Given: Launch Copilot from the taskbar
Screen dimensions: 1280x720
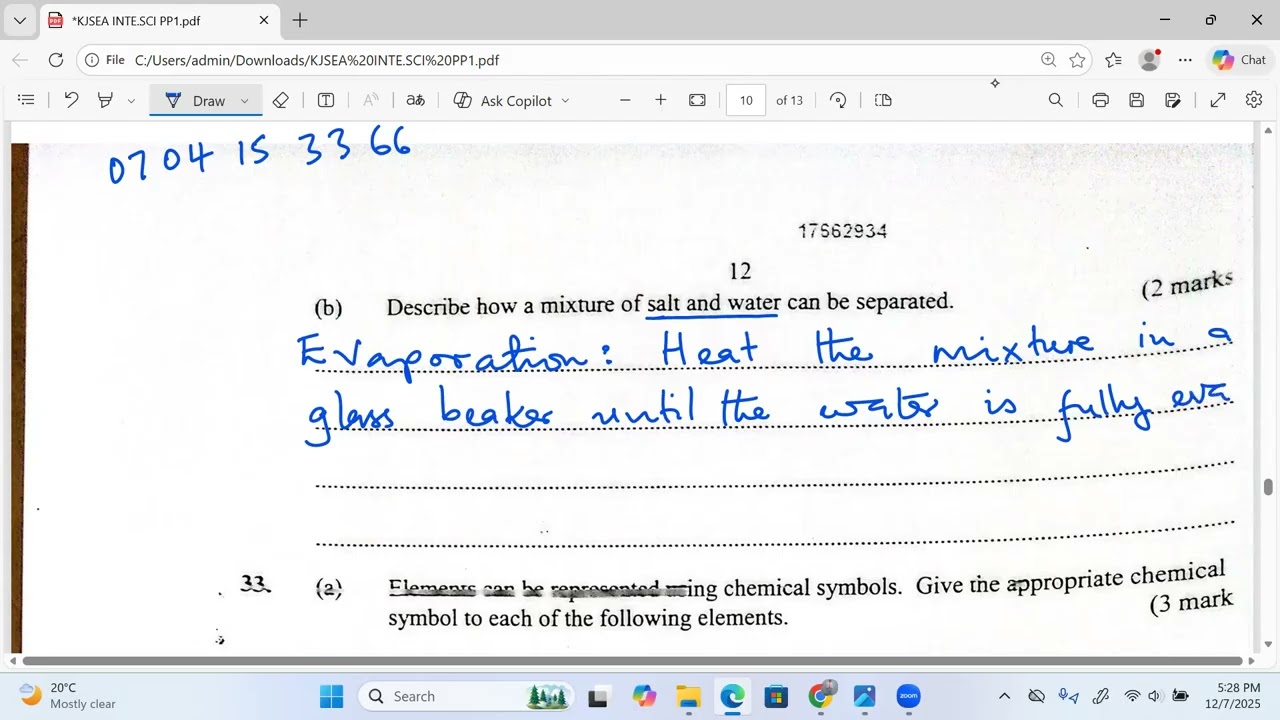Looking at the screenshot, I should point(644,696).
